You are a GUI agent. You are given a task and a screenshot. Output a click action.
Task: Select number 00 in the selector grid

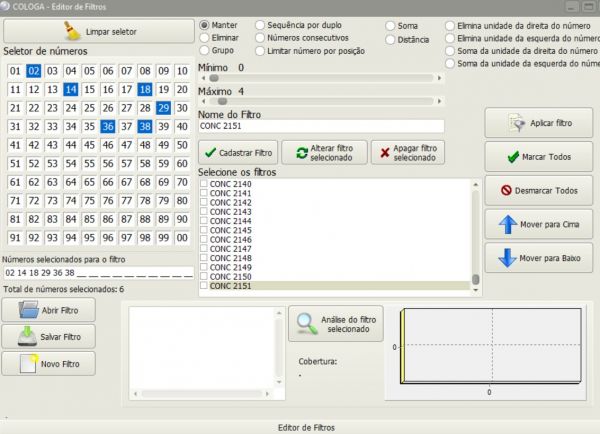click(x=182, y=238)
